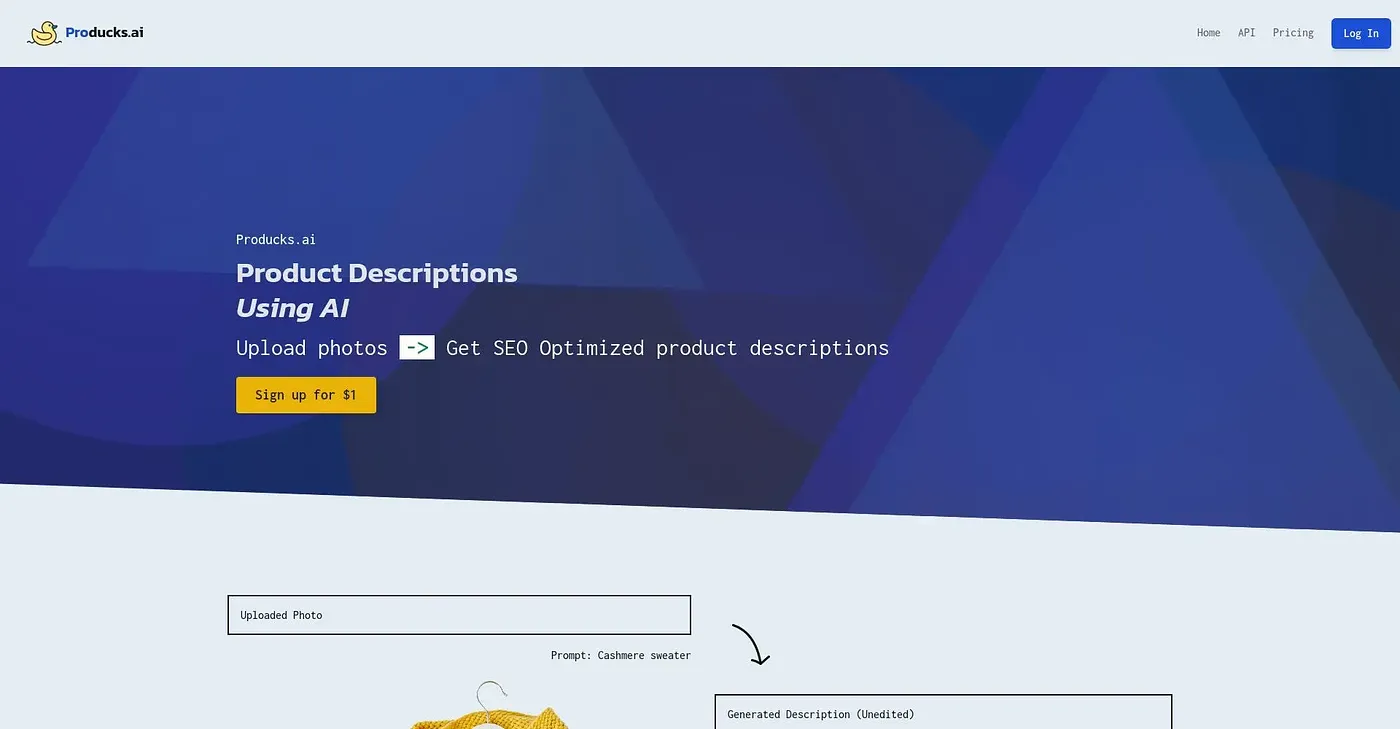Open the Pricing page link
Screen dimensions: 1400x729
point(1293,33)
